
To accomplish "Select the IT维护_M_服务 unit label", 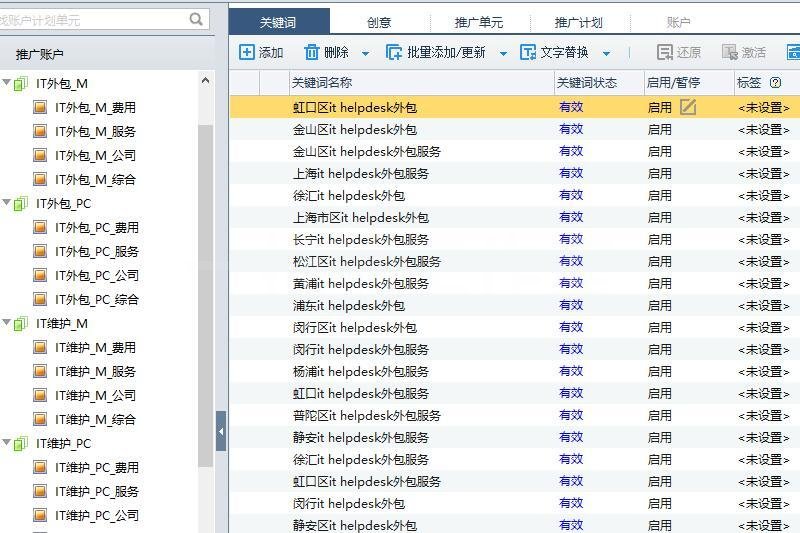I will (x=95, y=371).
